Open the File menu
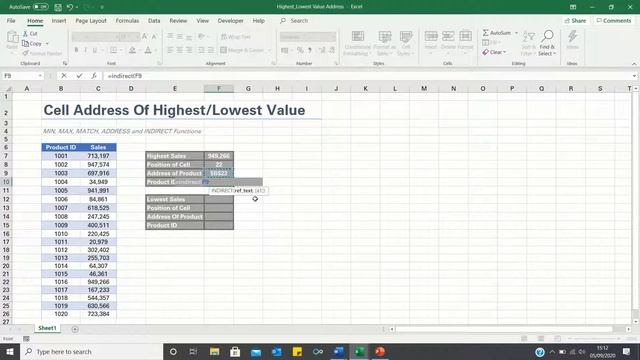The height and width of the screenshot is (360, 640). pyautogui.click(x=11, y=20)
